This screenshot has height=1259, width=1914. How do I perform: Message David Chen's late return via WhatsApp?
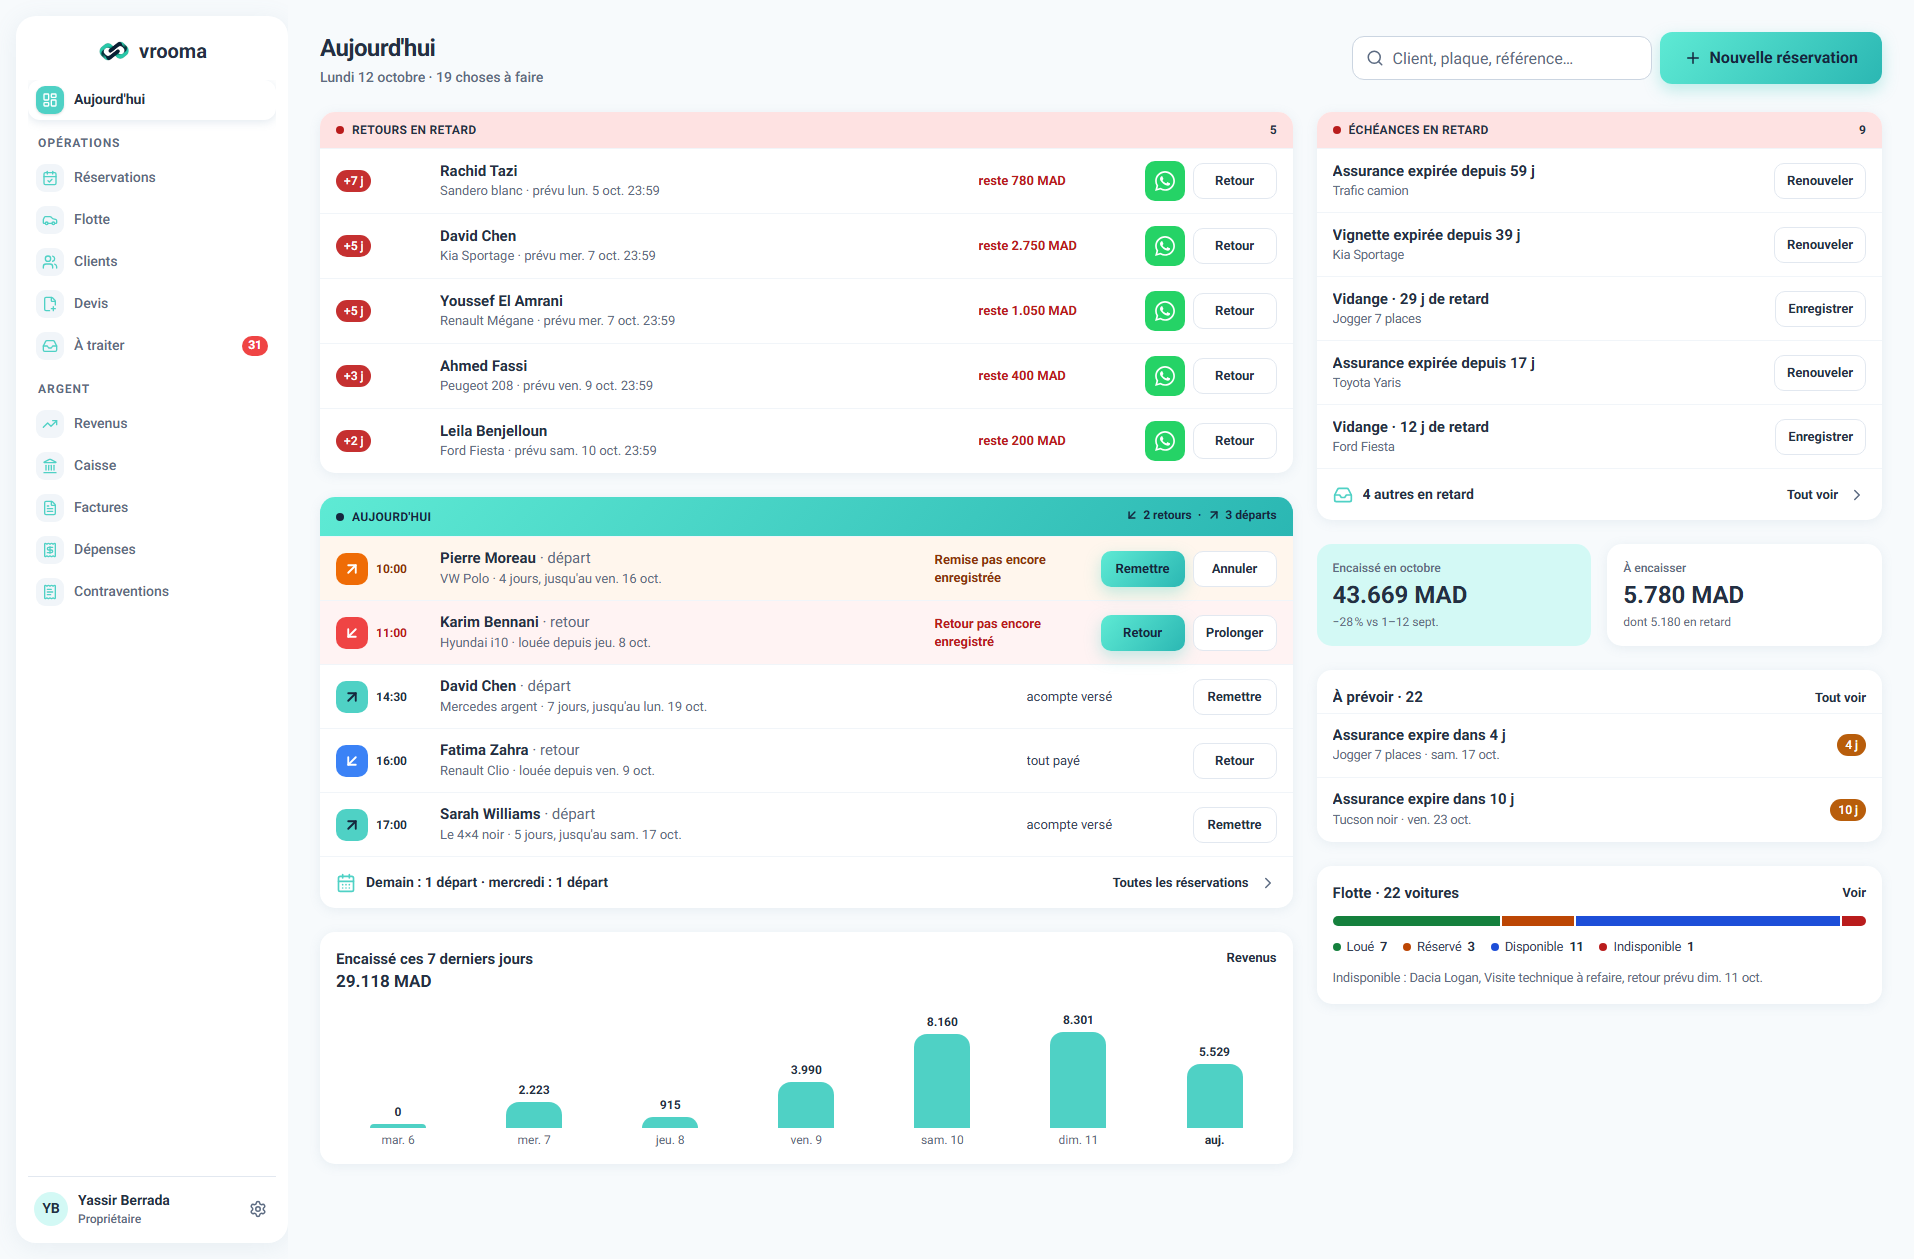click(1164, 246)
